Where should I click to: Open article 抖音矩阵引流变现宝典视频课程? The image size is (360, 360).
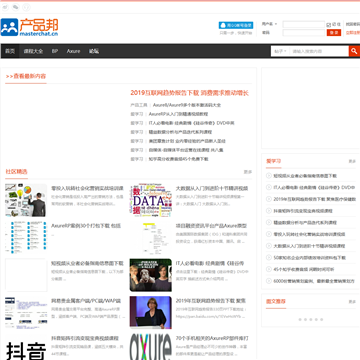tap(85, 338)
